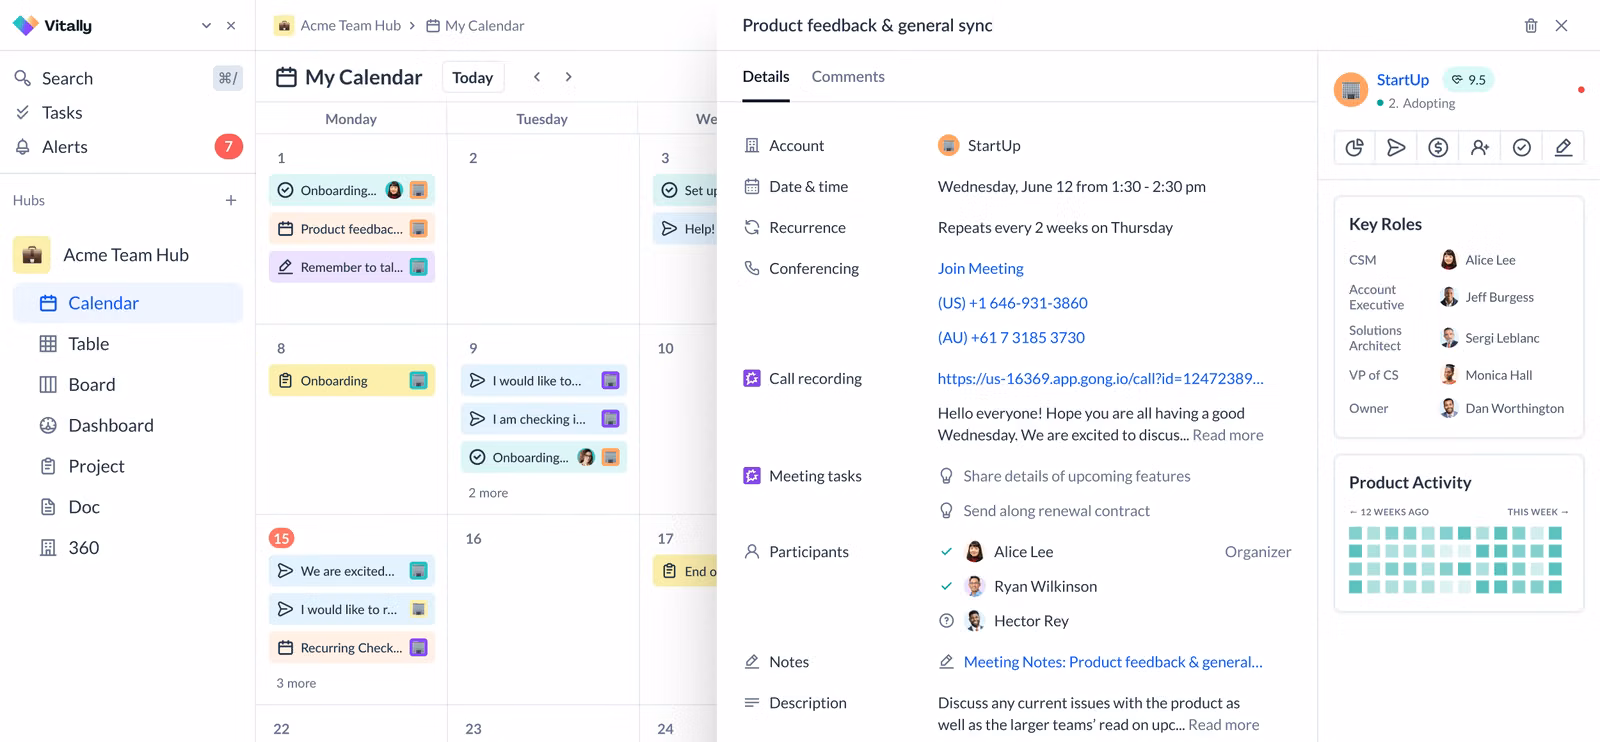
Task: Check the 'Send along renewal contract' task
Action: point(946,511)
